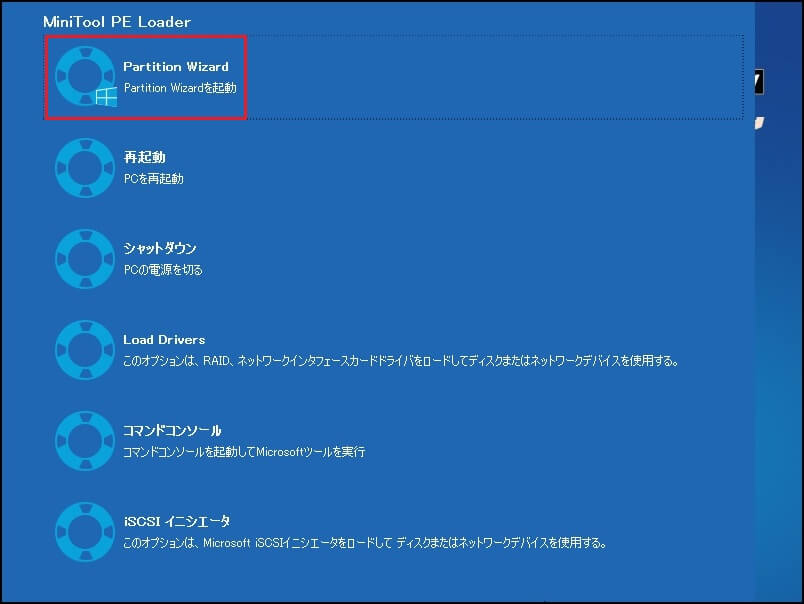The width and height of the screenshot is (804, 604).
Task: Select the iSCSI イニシエータ title
Action: 177,521
